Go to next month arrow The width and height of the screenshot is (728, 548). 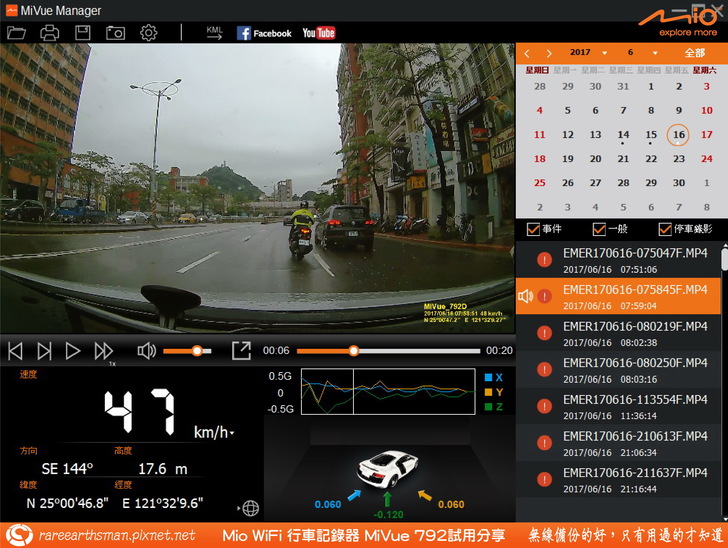[x=549, y=53]
